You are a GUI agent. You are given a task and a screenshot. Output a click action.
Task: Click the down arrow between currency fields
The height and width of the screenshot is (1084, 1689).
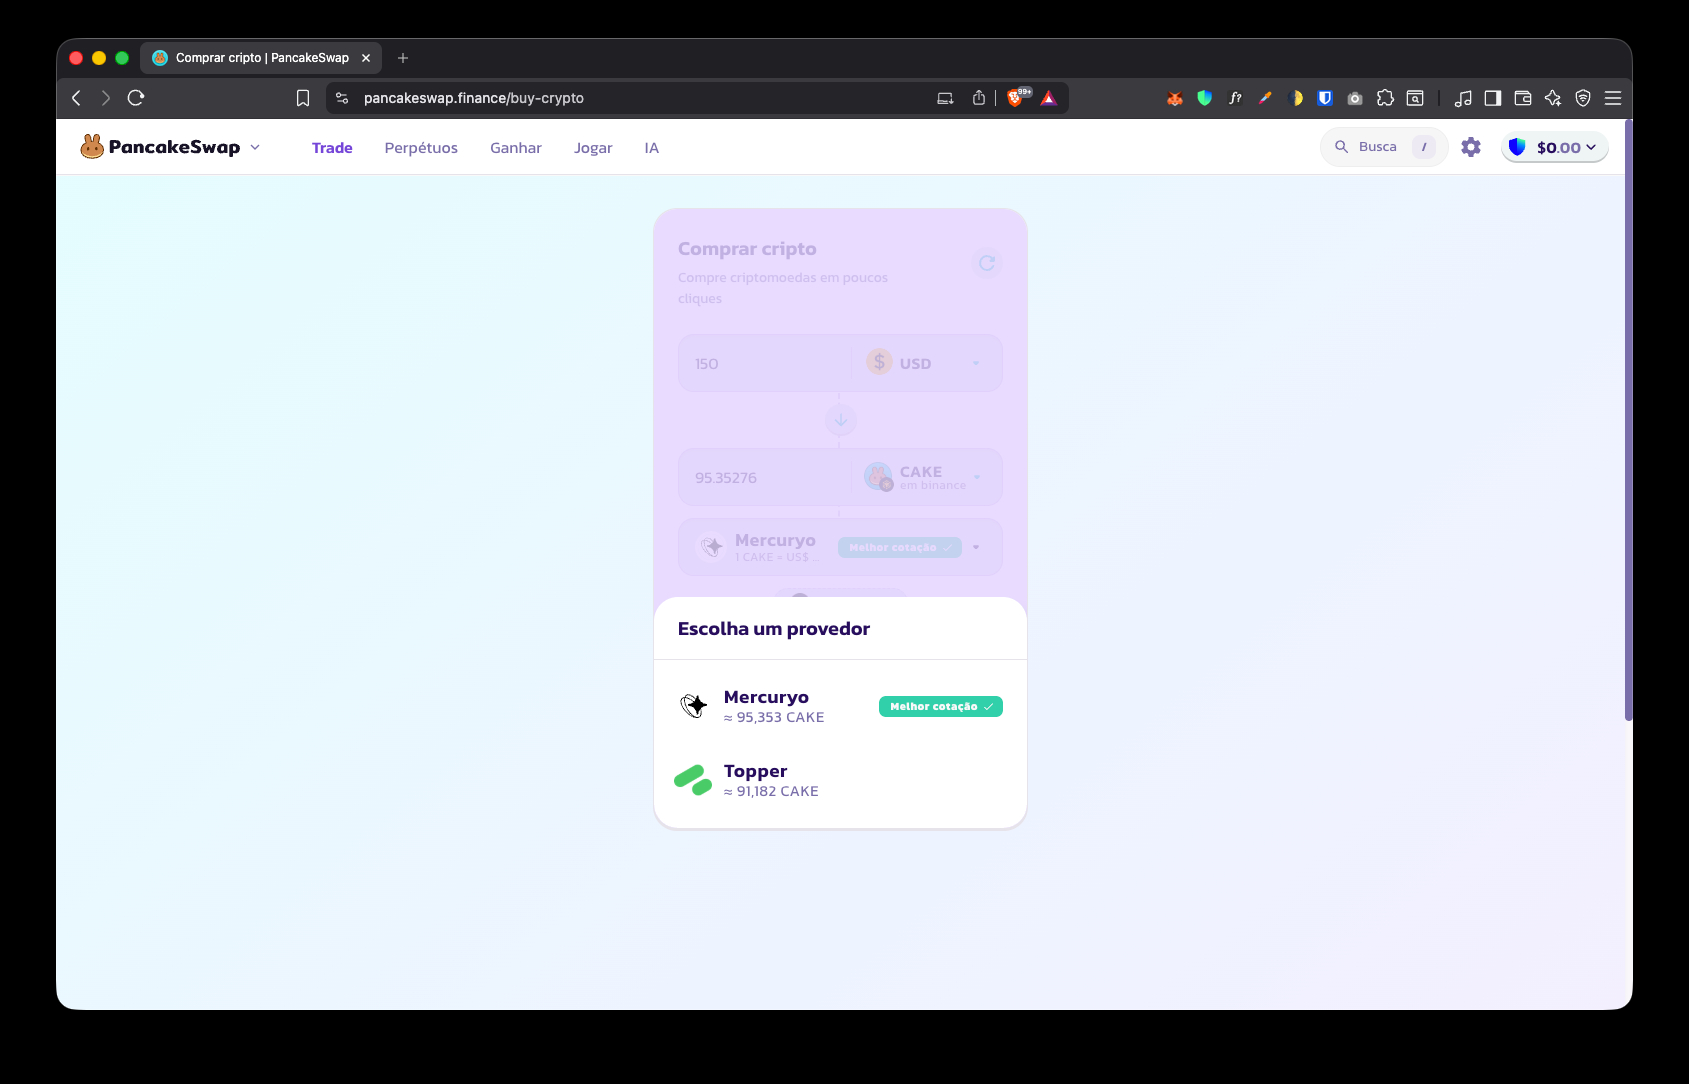[x=841, y=420]
